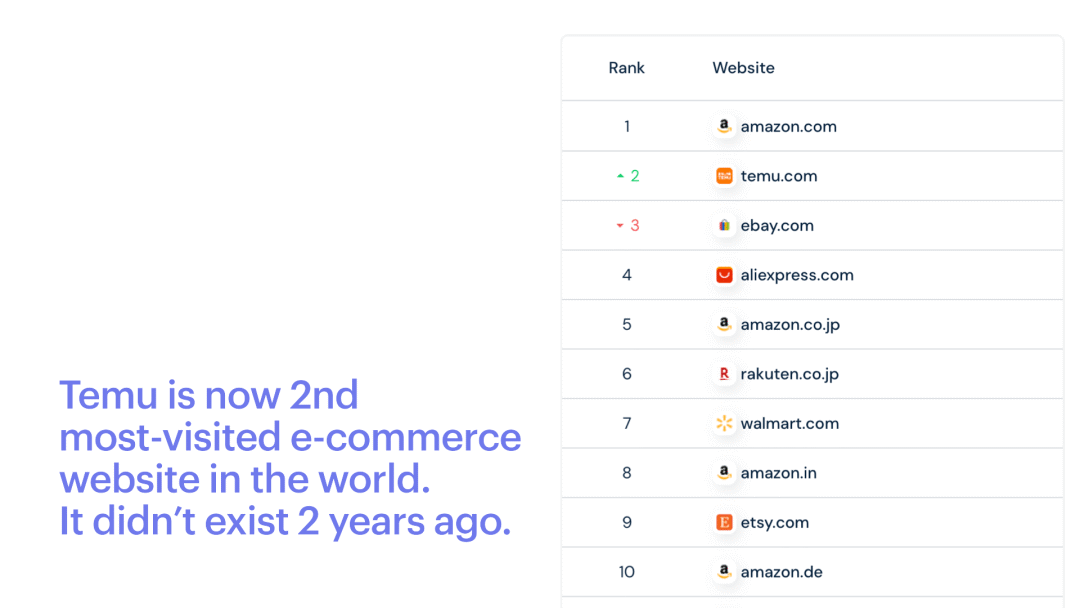The image size is (1080, 608).
Task: Open the aliexpress.com website link
Action: click(x=797, y=275)
